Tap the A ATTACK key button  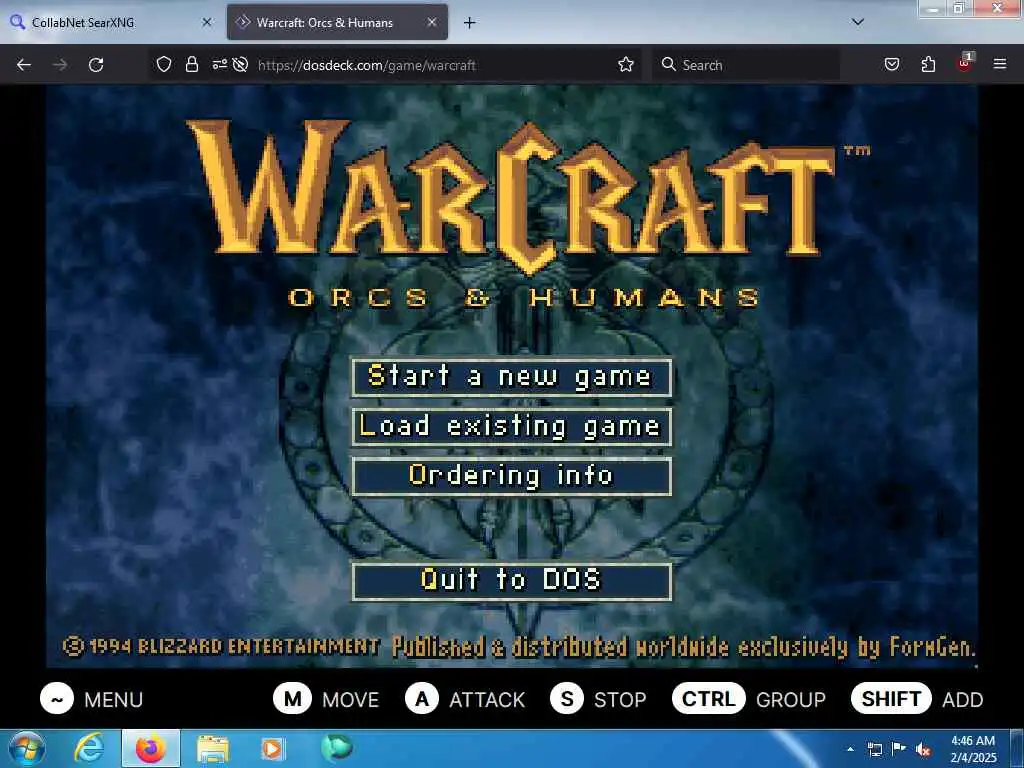click(465, 699)
